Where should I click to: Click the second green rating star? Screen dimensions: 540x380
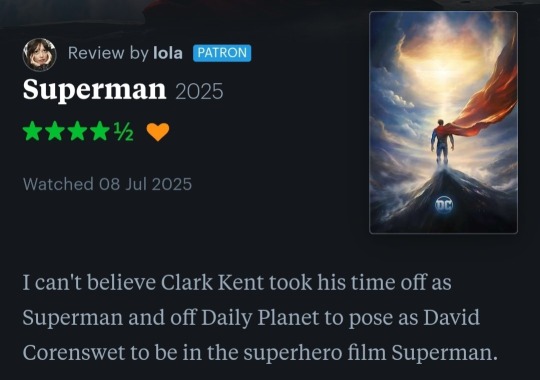(x=55, y=131)
